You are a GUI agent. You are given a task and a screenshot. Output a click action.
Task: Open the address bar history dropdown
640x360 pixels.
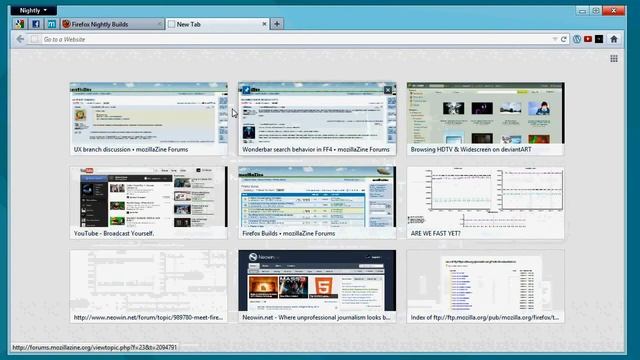555,39
